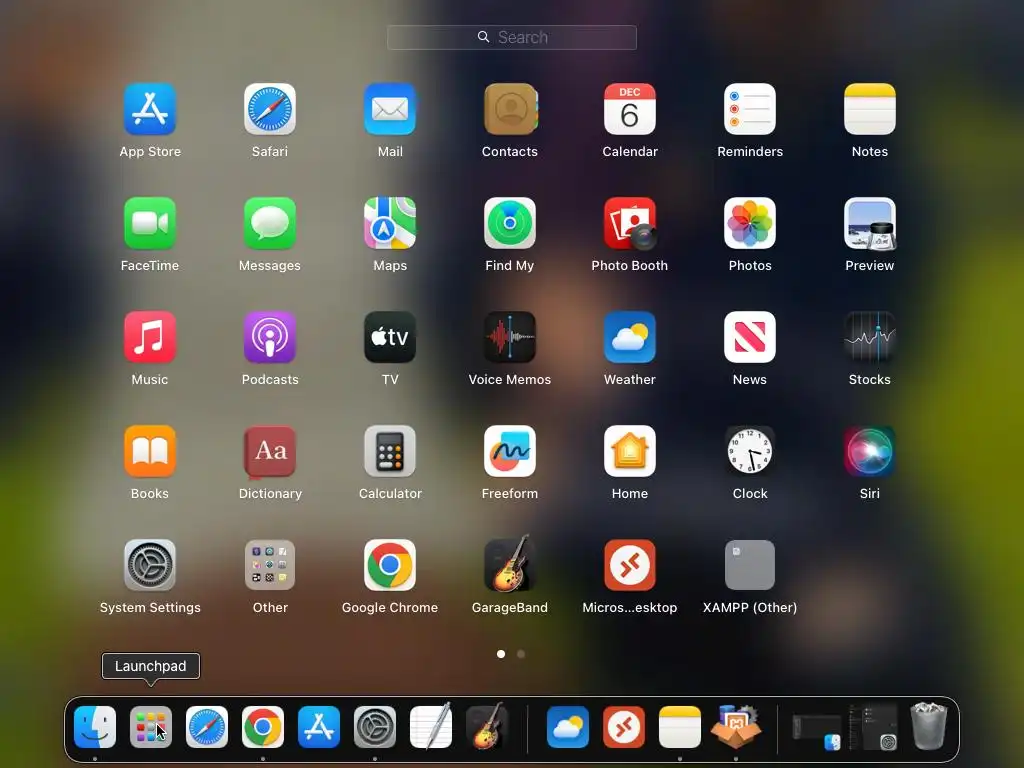
Task: Launch the News app
Action: [750, 337]
